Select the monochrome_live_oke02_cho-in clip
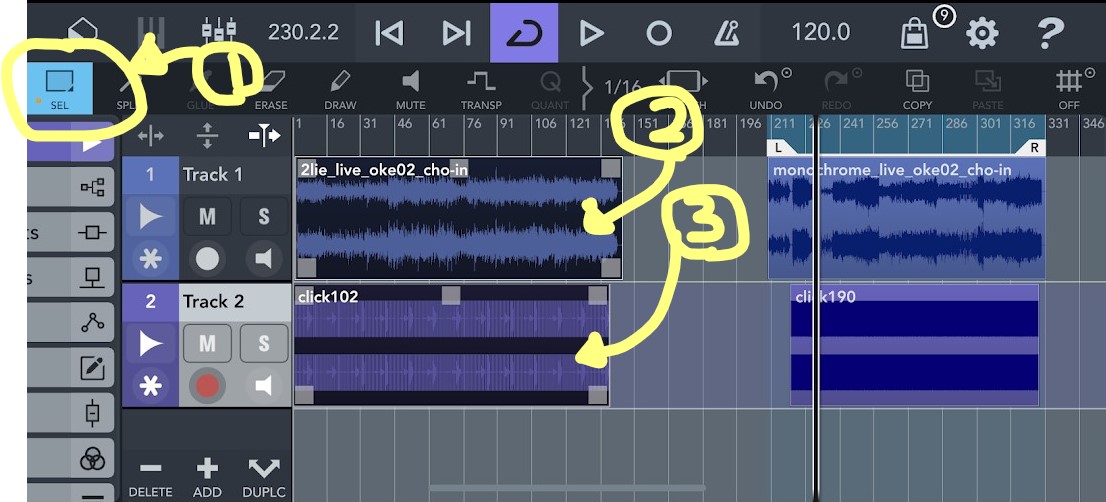1106x502 pixels. tap(906, 219)
